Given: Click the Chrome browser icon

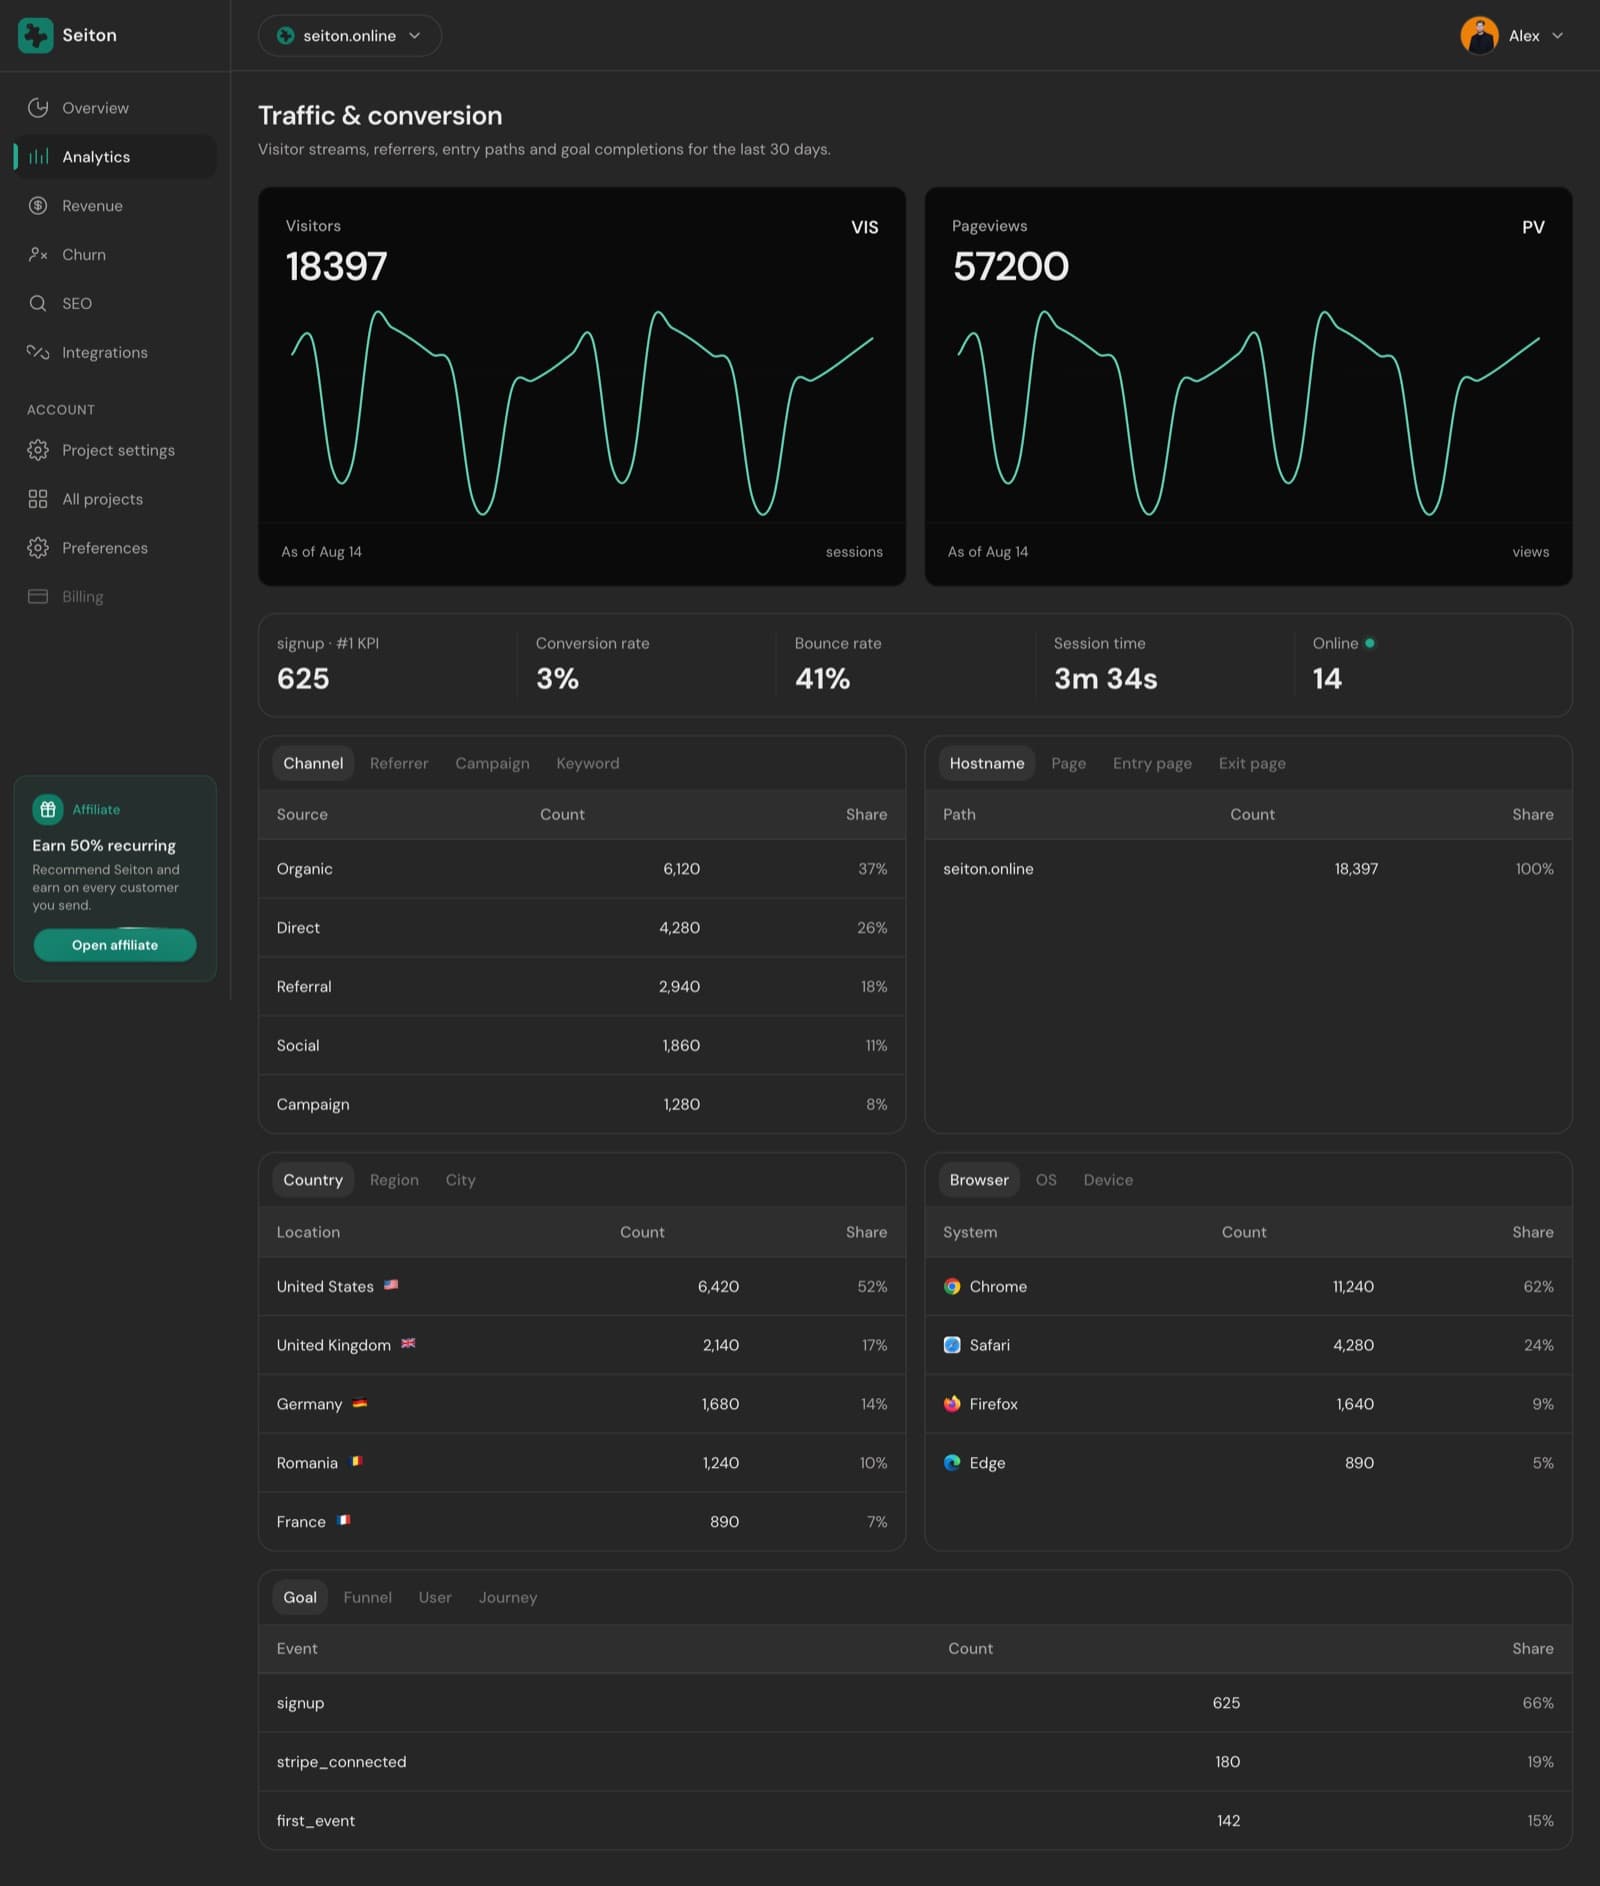Looking at the screenshot, I should pyautogui.click(x=951, y=1287).
